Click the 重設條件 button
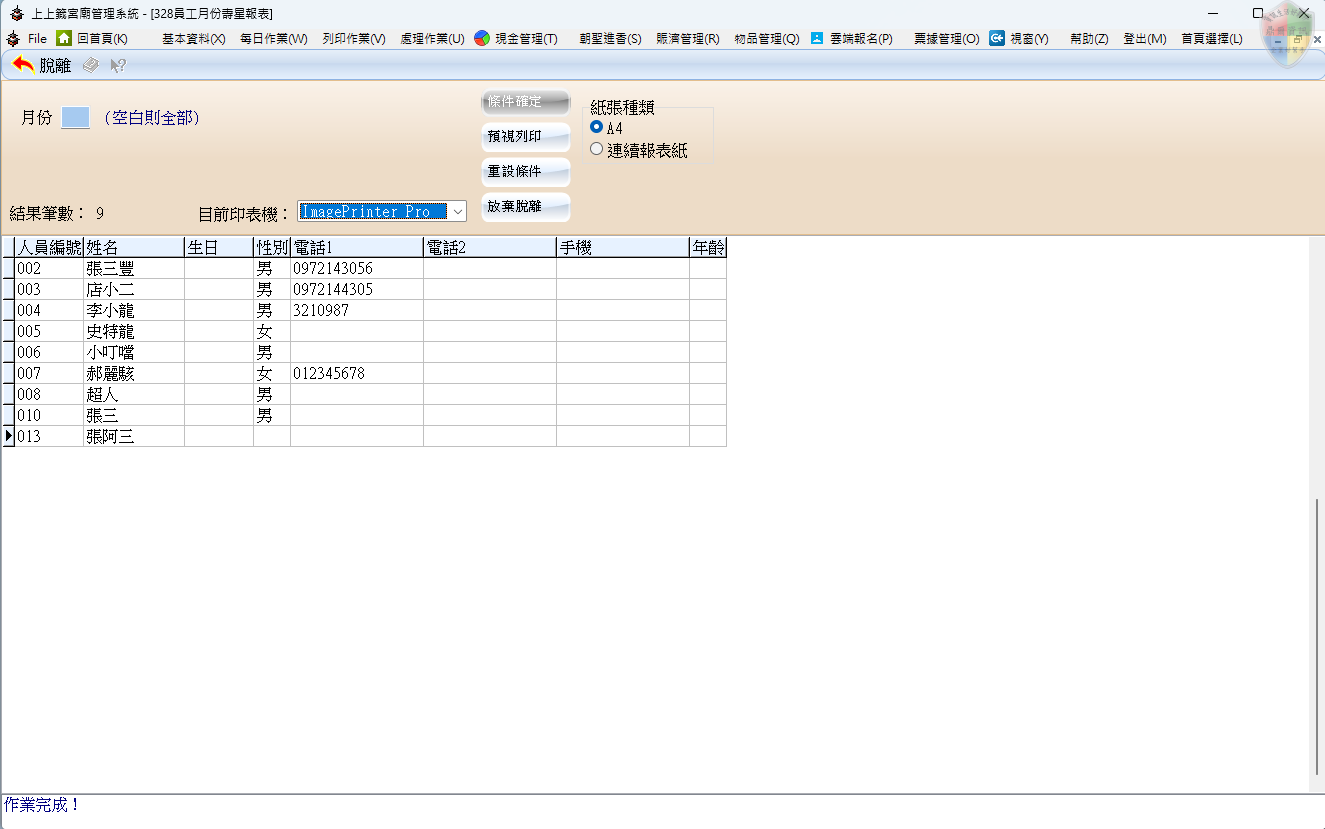The width and height of the screenshot is (1325, 829). point(525,172)
